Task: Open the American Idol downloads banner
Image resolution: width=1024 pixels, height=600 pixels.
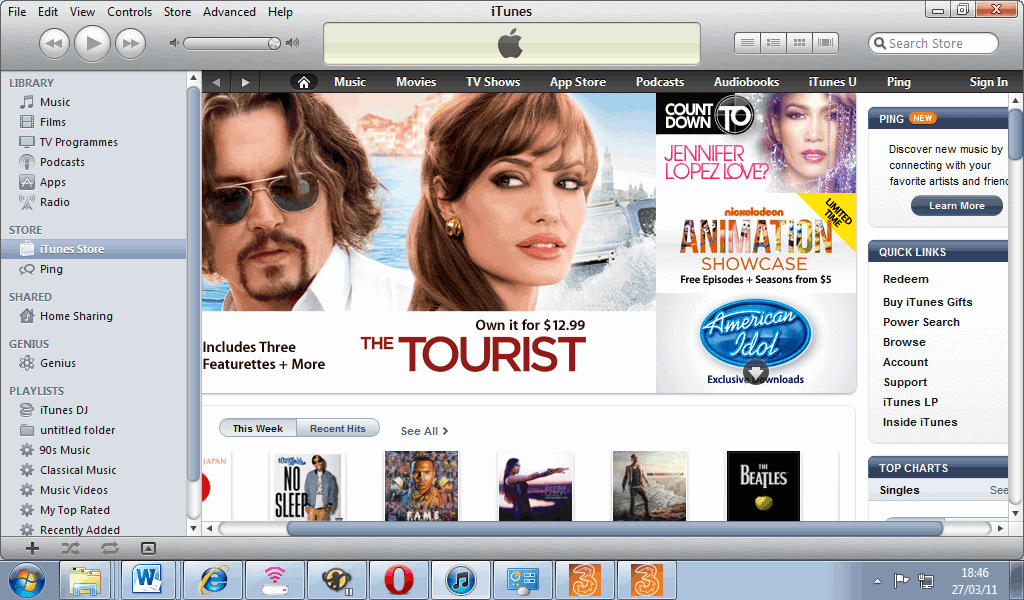Action: pyautogui.click(x=756, y=343)
